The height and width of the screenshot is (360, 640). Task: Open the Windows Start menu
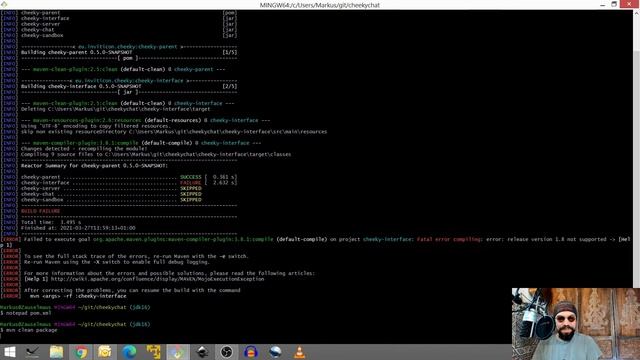pos(9,352)
